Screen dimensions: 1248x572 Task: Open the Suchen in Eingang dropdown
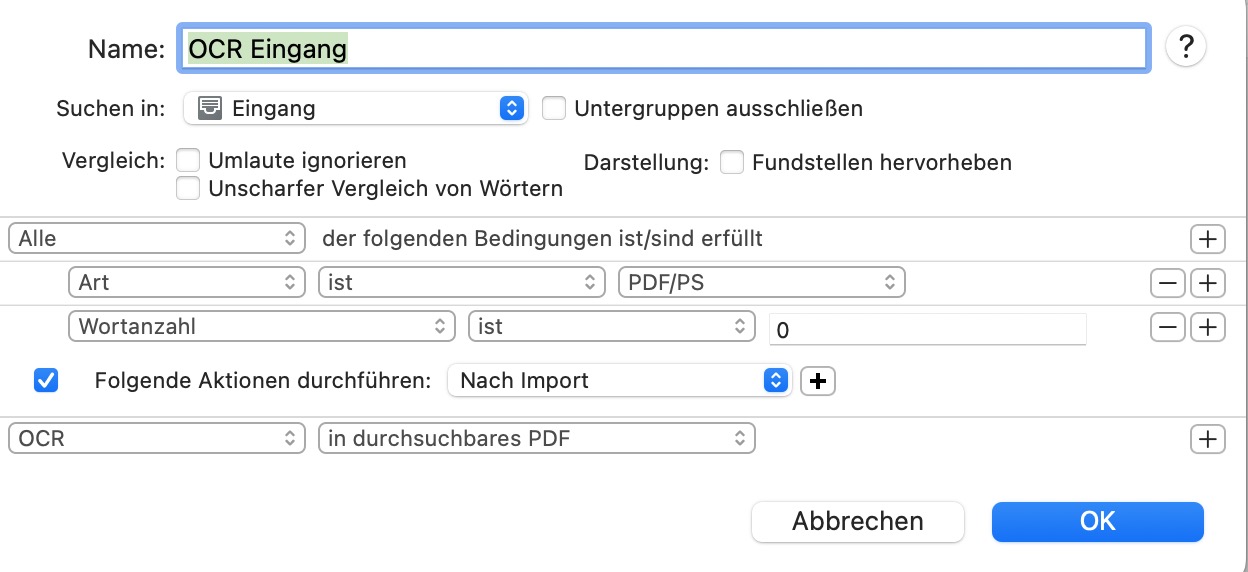356,108
